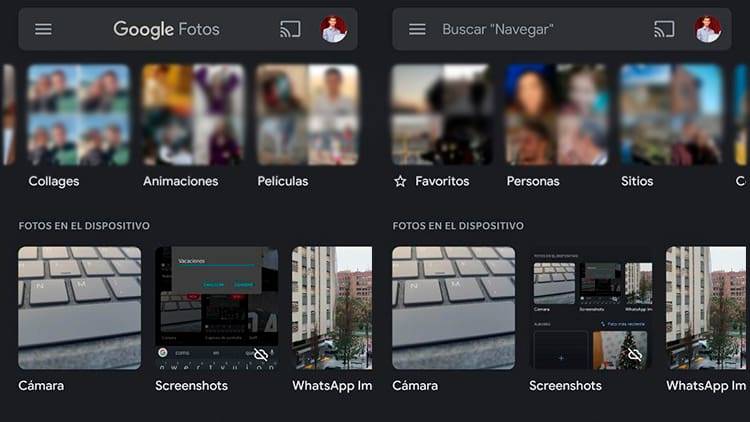This screenshot has height=422, width=750.
Task: Open the left Cámara folder thumbnail
Action: tap(80, 308)
